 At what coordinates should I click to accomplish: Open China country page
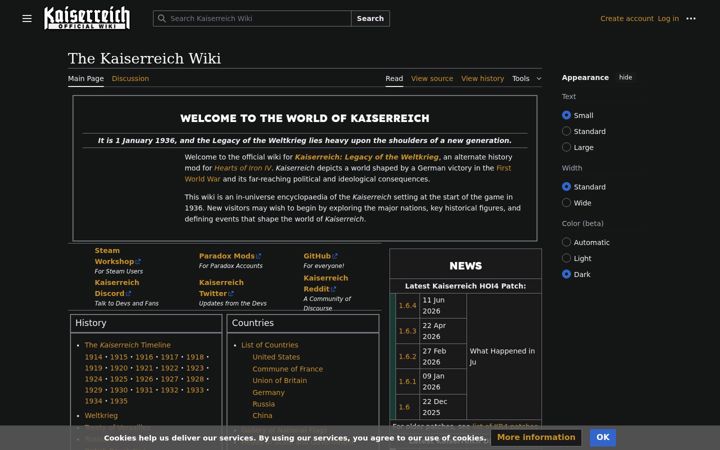(x=262, y=416)
